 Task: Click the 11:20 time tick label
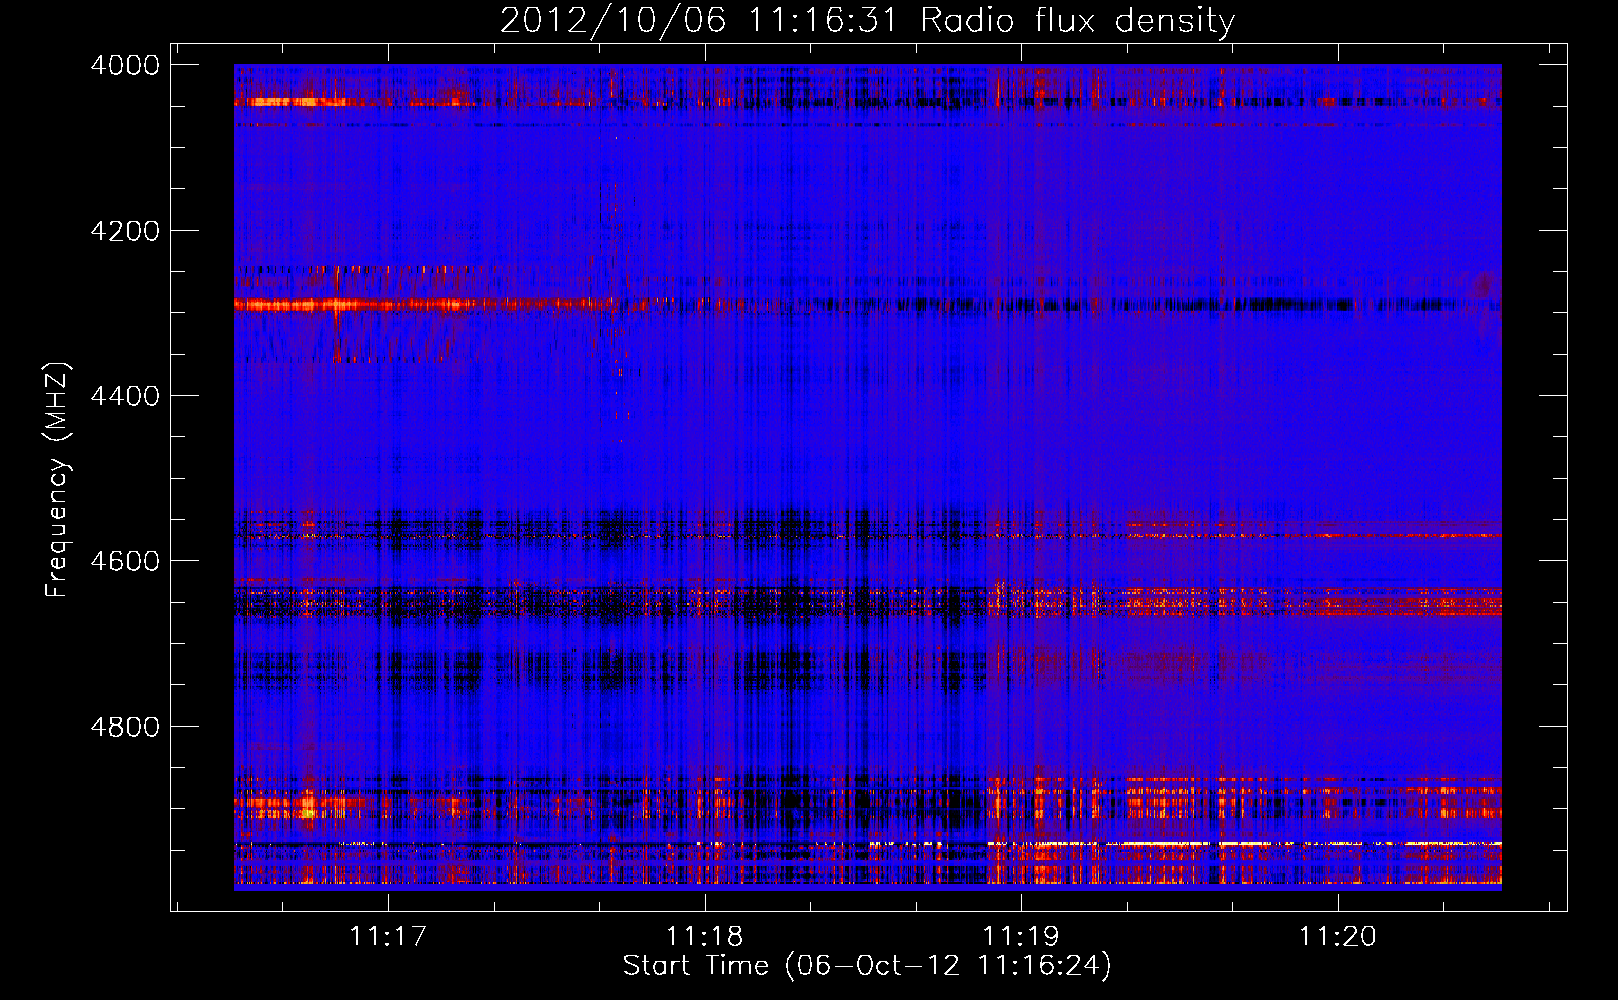coord(1338,937)
